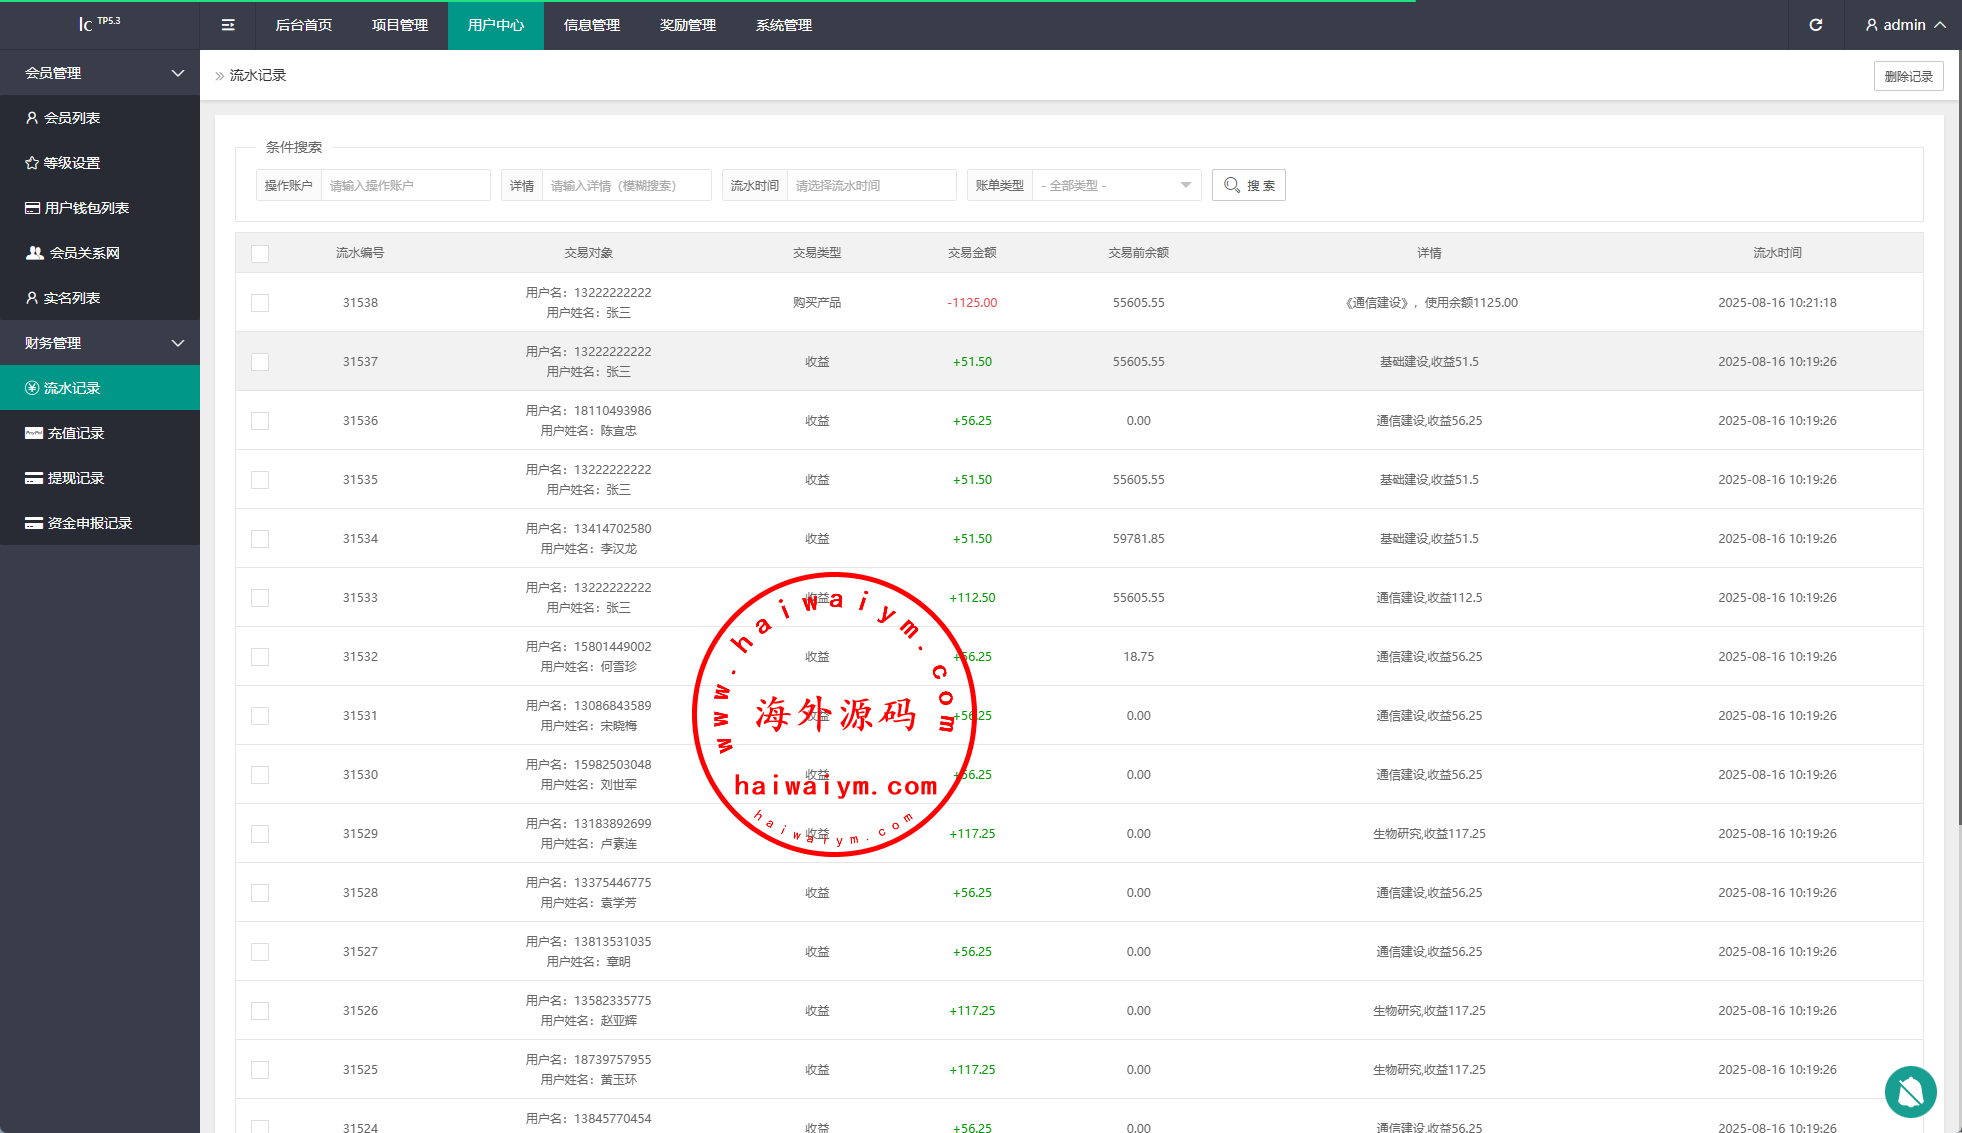Check the checkbox for record 31538

pos(260,303)
